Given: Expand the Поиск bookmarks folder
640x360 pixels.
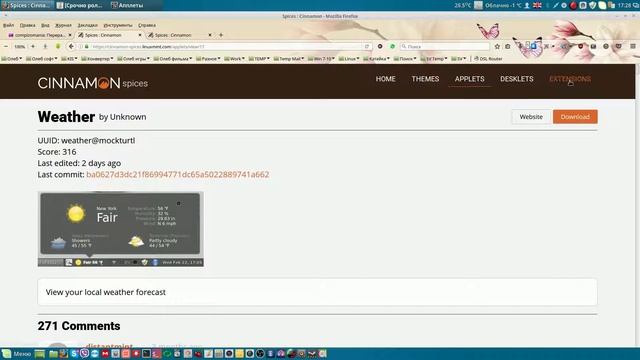Looking at the screenshot, I should click(x=405, y=59).
